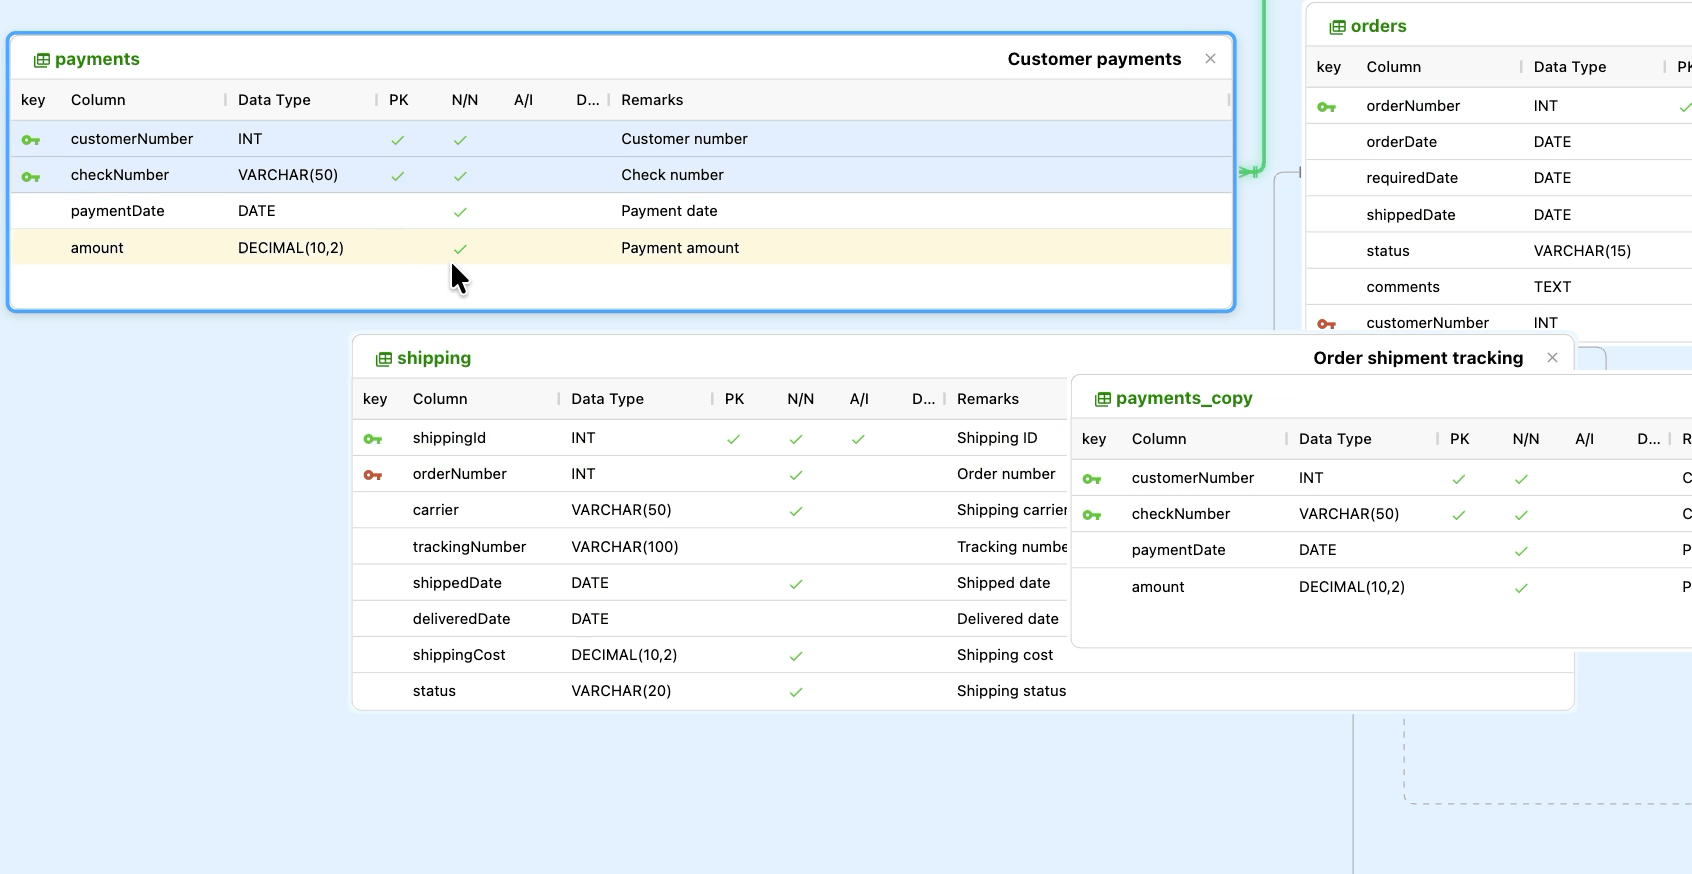Image resolution: width=1692 pixels, height=874 pixels.
Task: Click the key icon for customerNumber in payments_copy
Action: 1092,479
